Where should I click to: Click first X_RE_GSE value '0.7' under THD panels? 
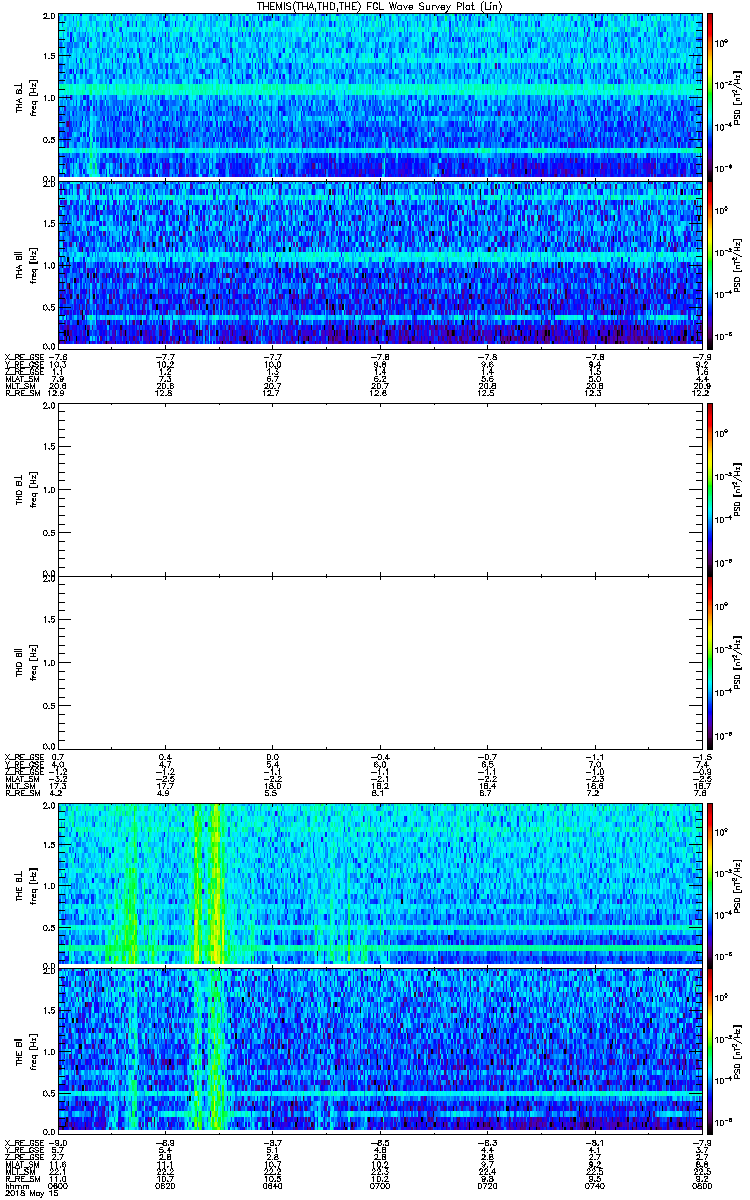tap(58, 757)
